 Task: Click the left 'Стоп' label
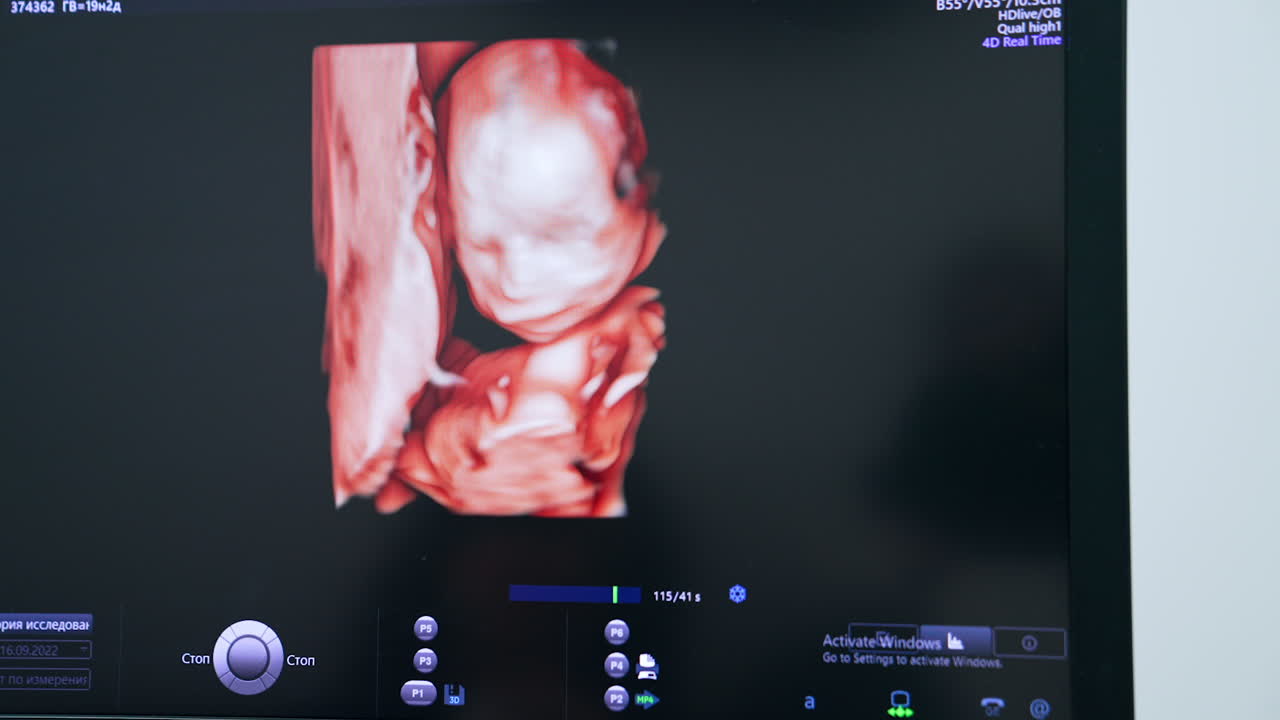pos(195,659)
